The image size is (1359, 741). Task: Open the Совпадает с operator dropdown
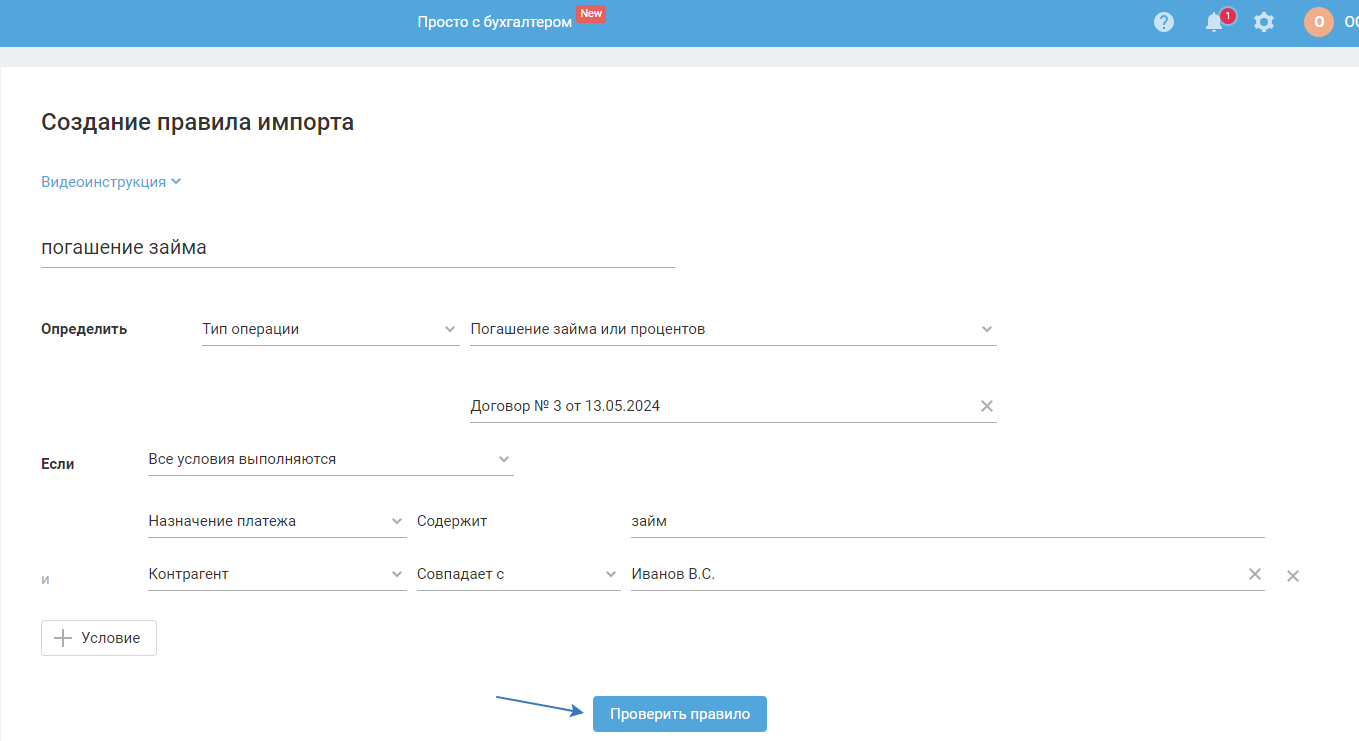click(518, 574)
